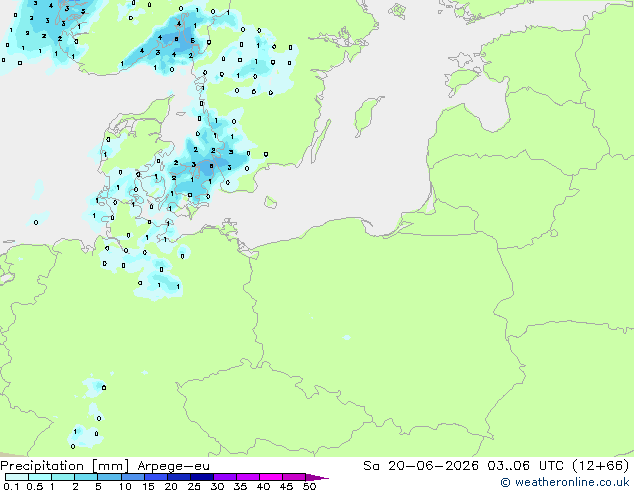Click the 0.5–1 mm legend swatch
This screenshot has width=634, height=490.
tap(40, 477)
